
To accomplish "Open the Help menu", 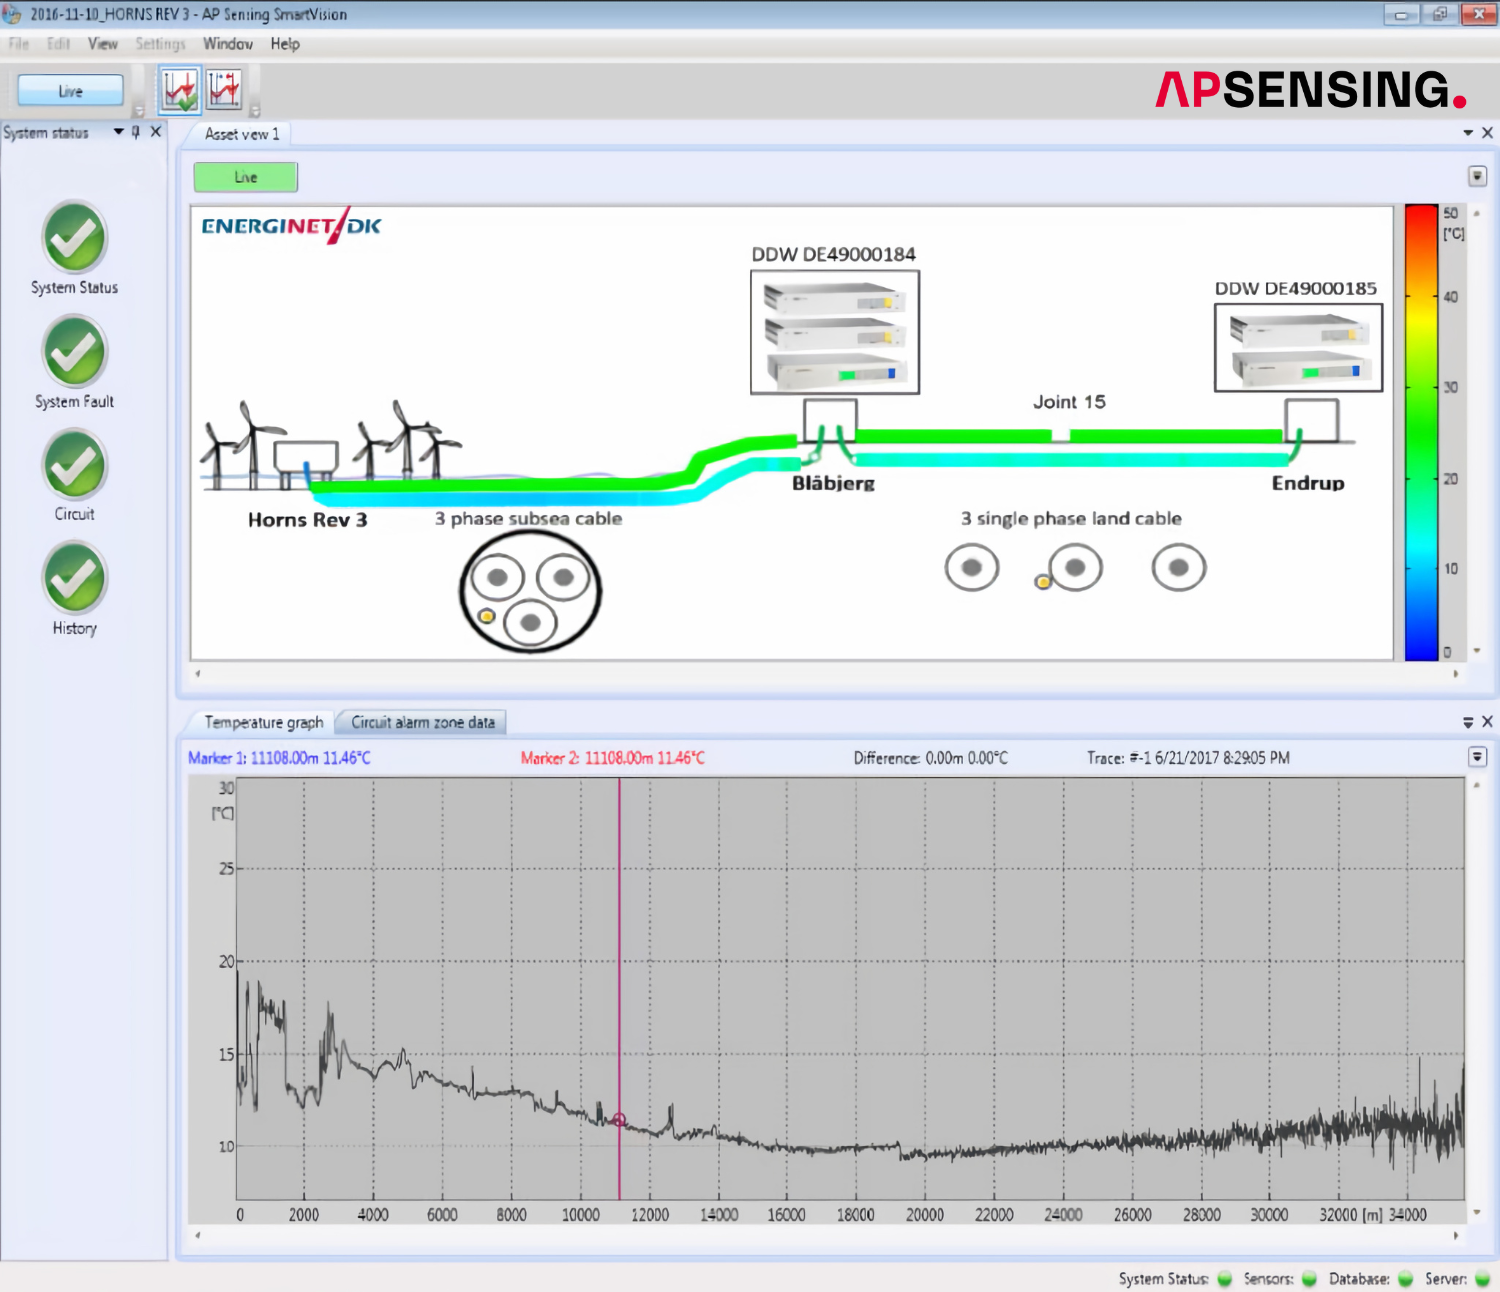I will [285, 44].
